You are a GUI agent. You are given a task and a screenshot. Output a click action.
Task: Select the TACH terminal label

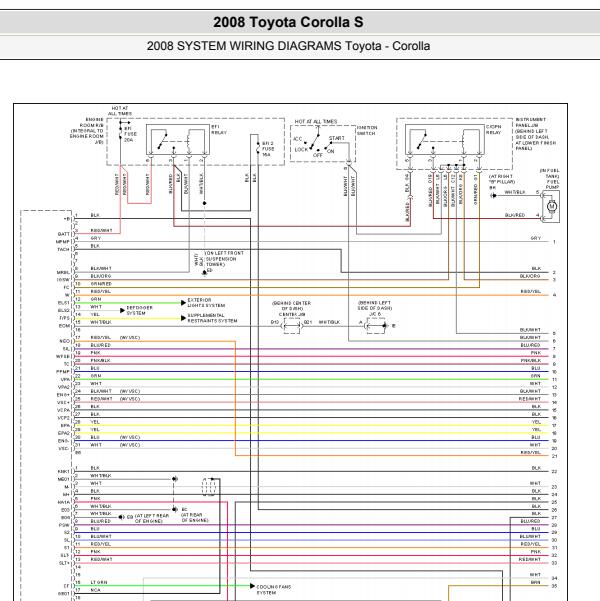point(63,249)
